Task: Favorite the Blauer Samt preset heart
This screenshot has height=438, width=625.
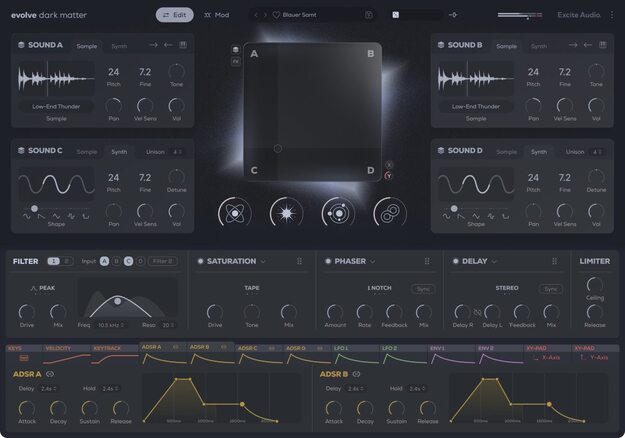Action: coord(276,15)
